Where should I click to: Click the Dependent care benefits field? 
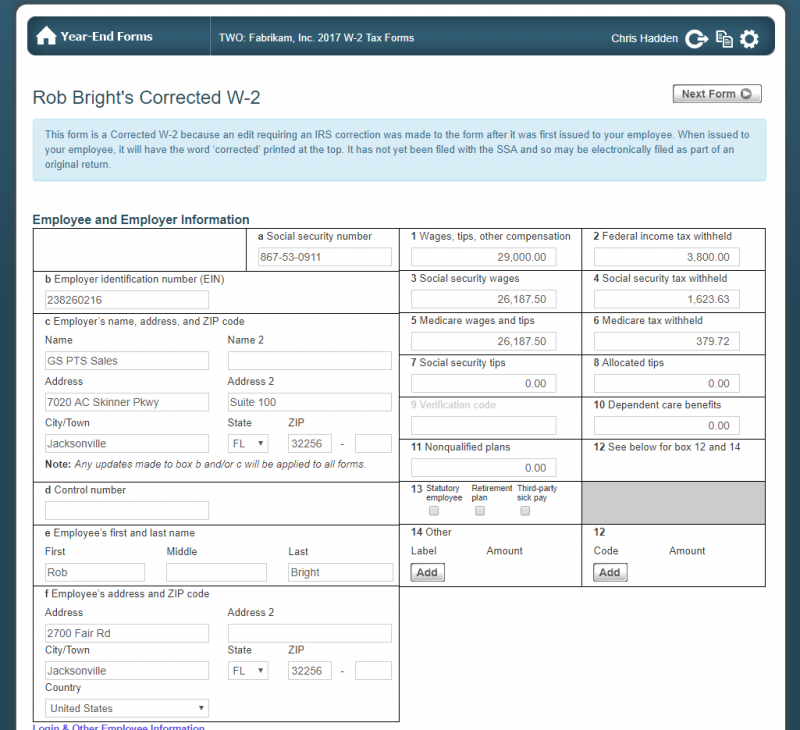click(x=666, y=425)
